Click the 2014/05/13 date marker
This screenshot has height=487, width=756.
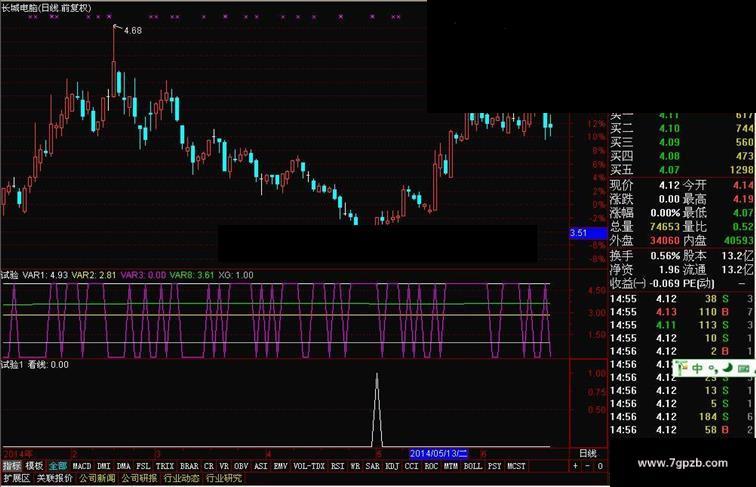[438, 454]
